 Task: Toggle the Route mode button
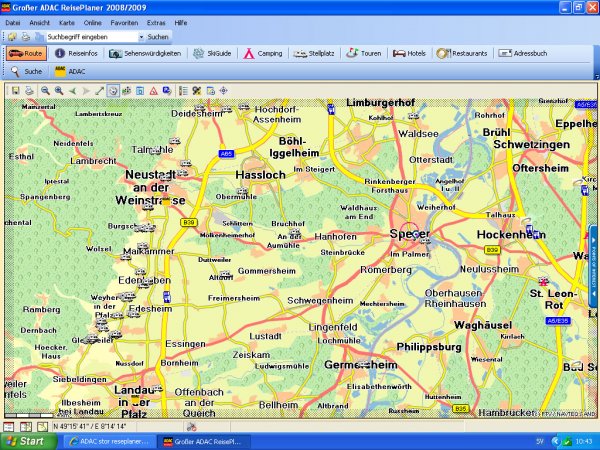tap(27, 53)
